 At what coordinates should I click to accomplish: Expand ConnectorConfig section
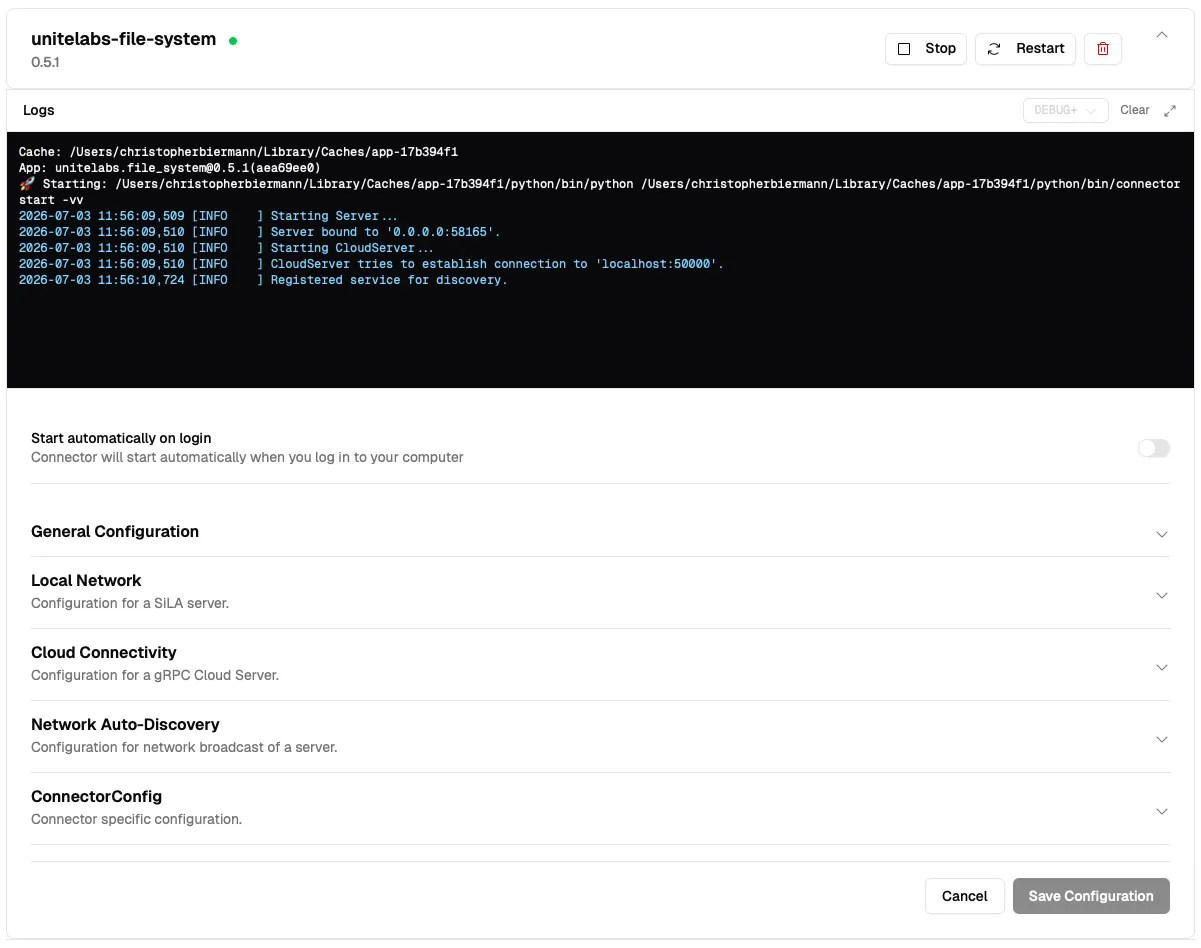pos(600,808)
